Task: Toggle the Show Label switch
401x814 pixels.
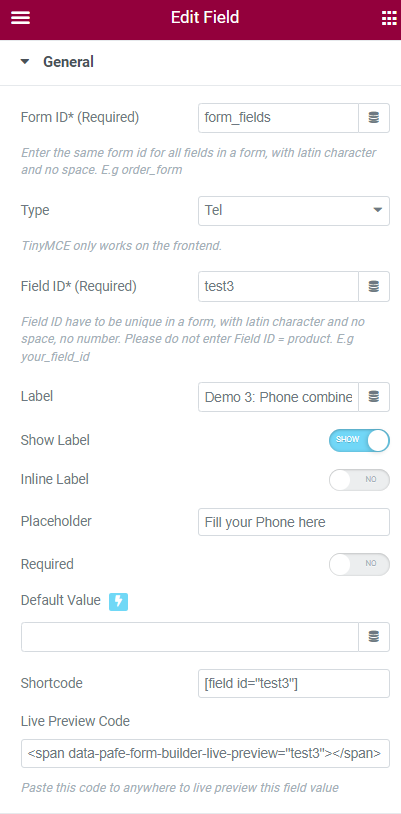Action: pos(359,440)
